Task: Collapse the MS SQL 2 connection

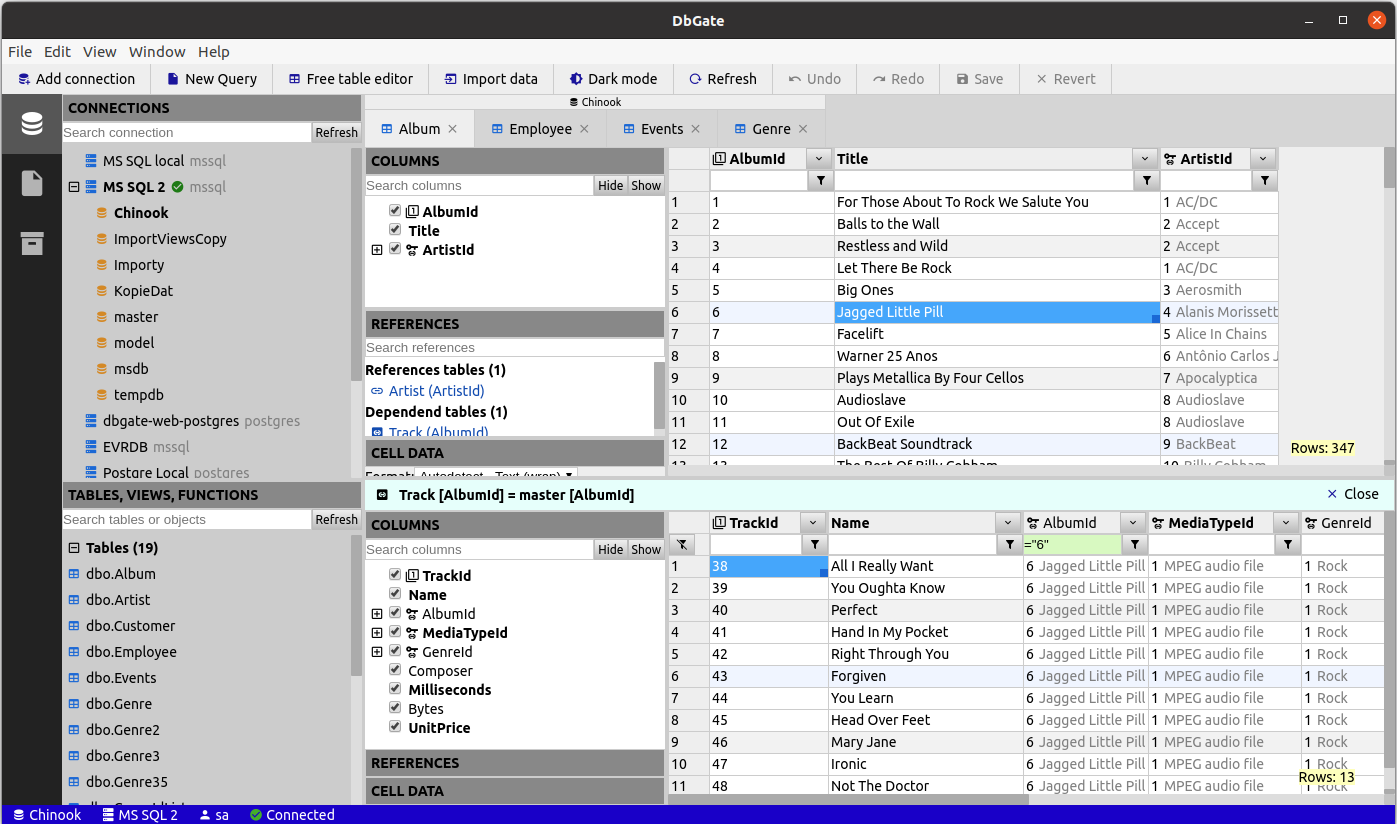Action: pyautogui.click(x=74, y=187)
